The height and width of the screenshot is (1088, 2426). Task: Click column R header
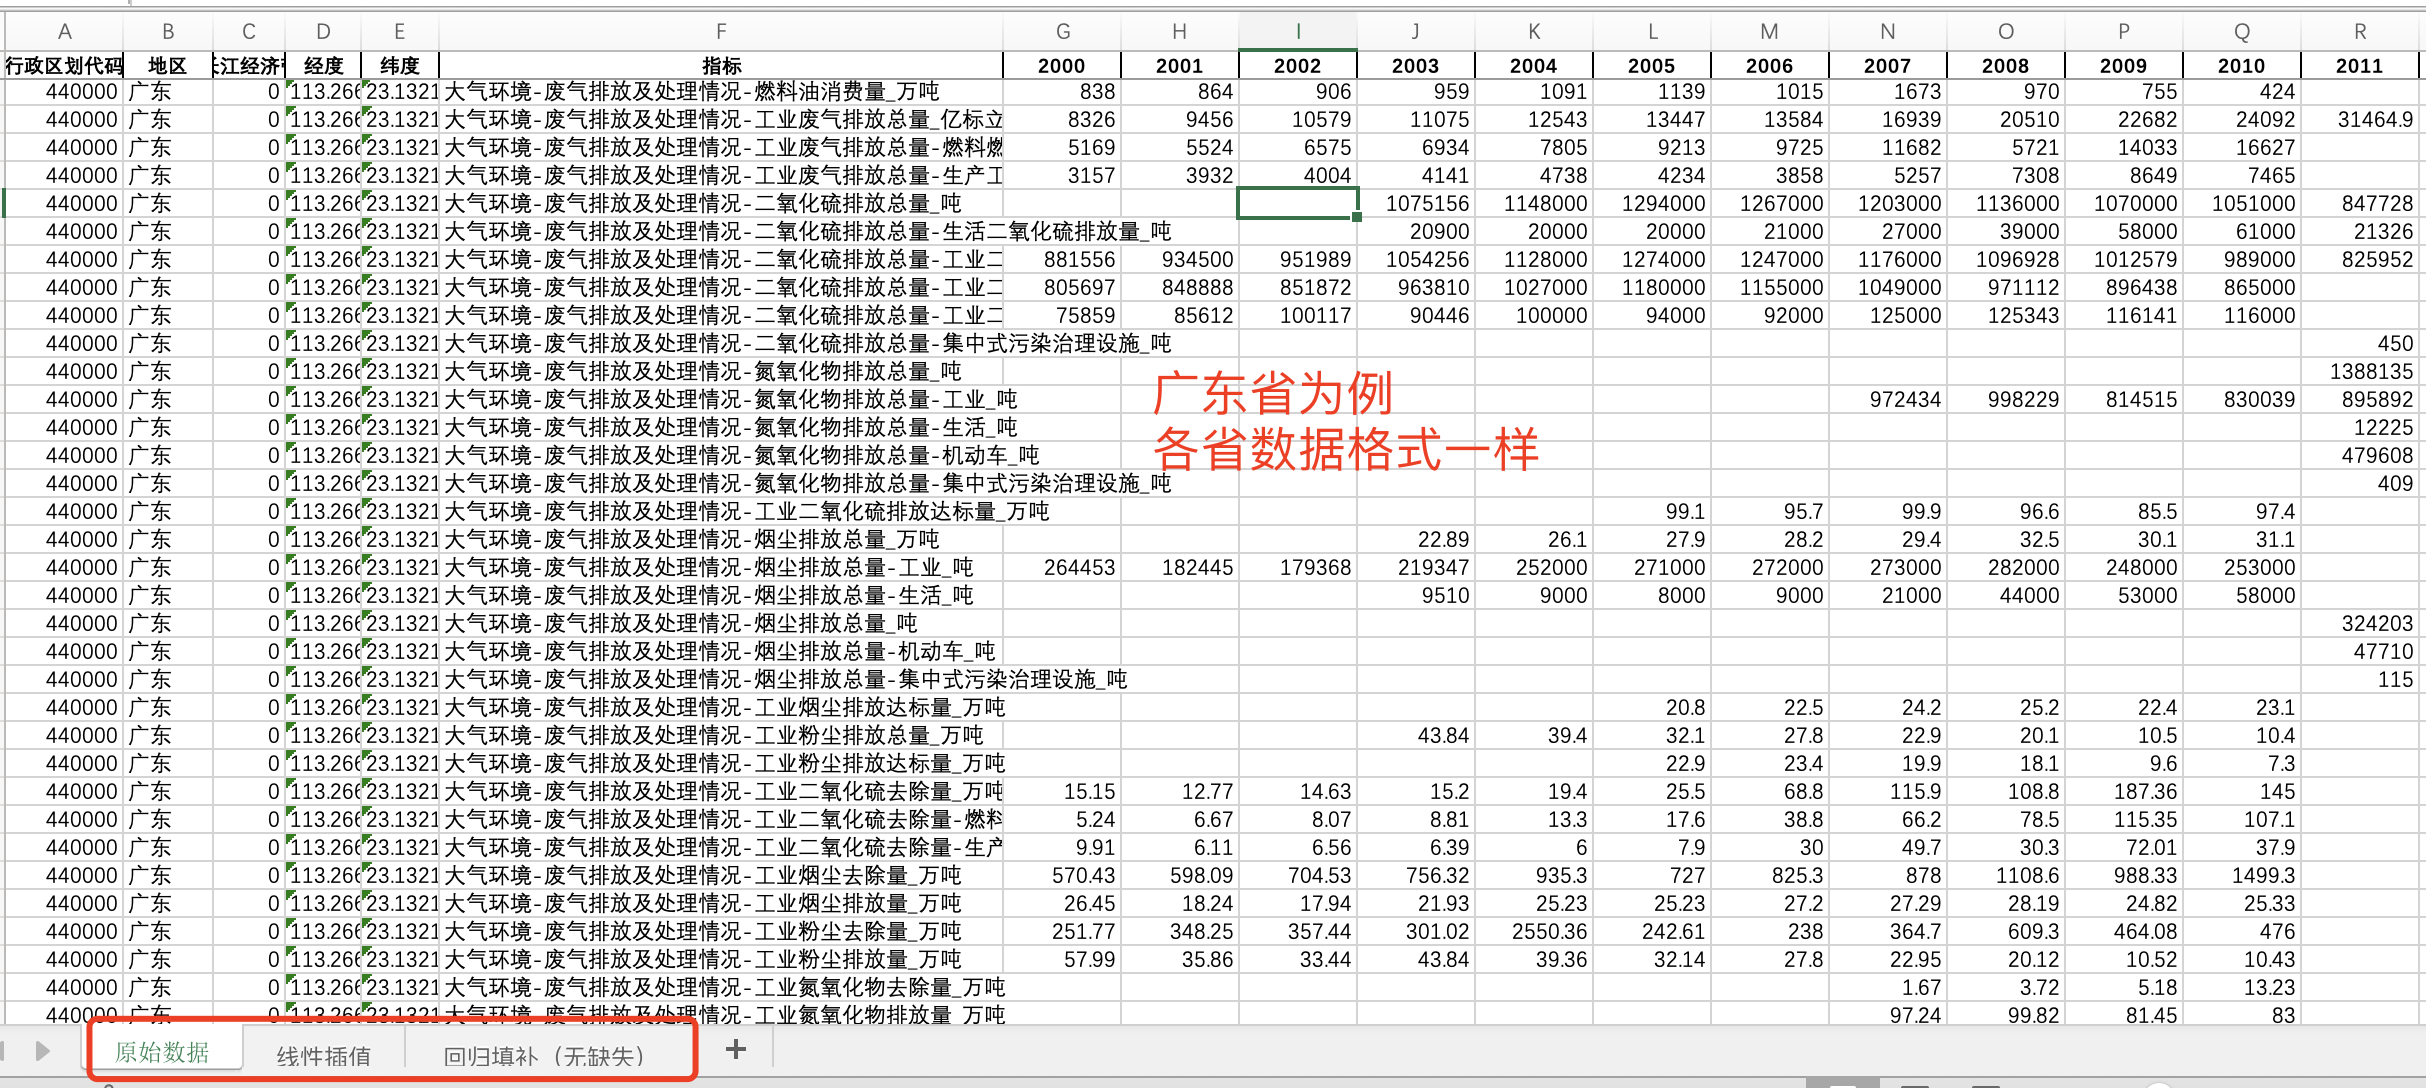2359,31
